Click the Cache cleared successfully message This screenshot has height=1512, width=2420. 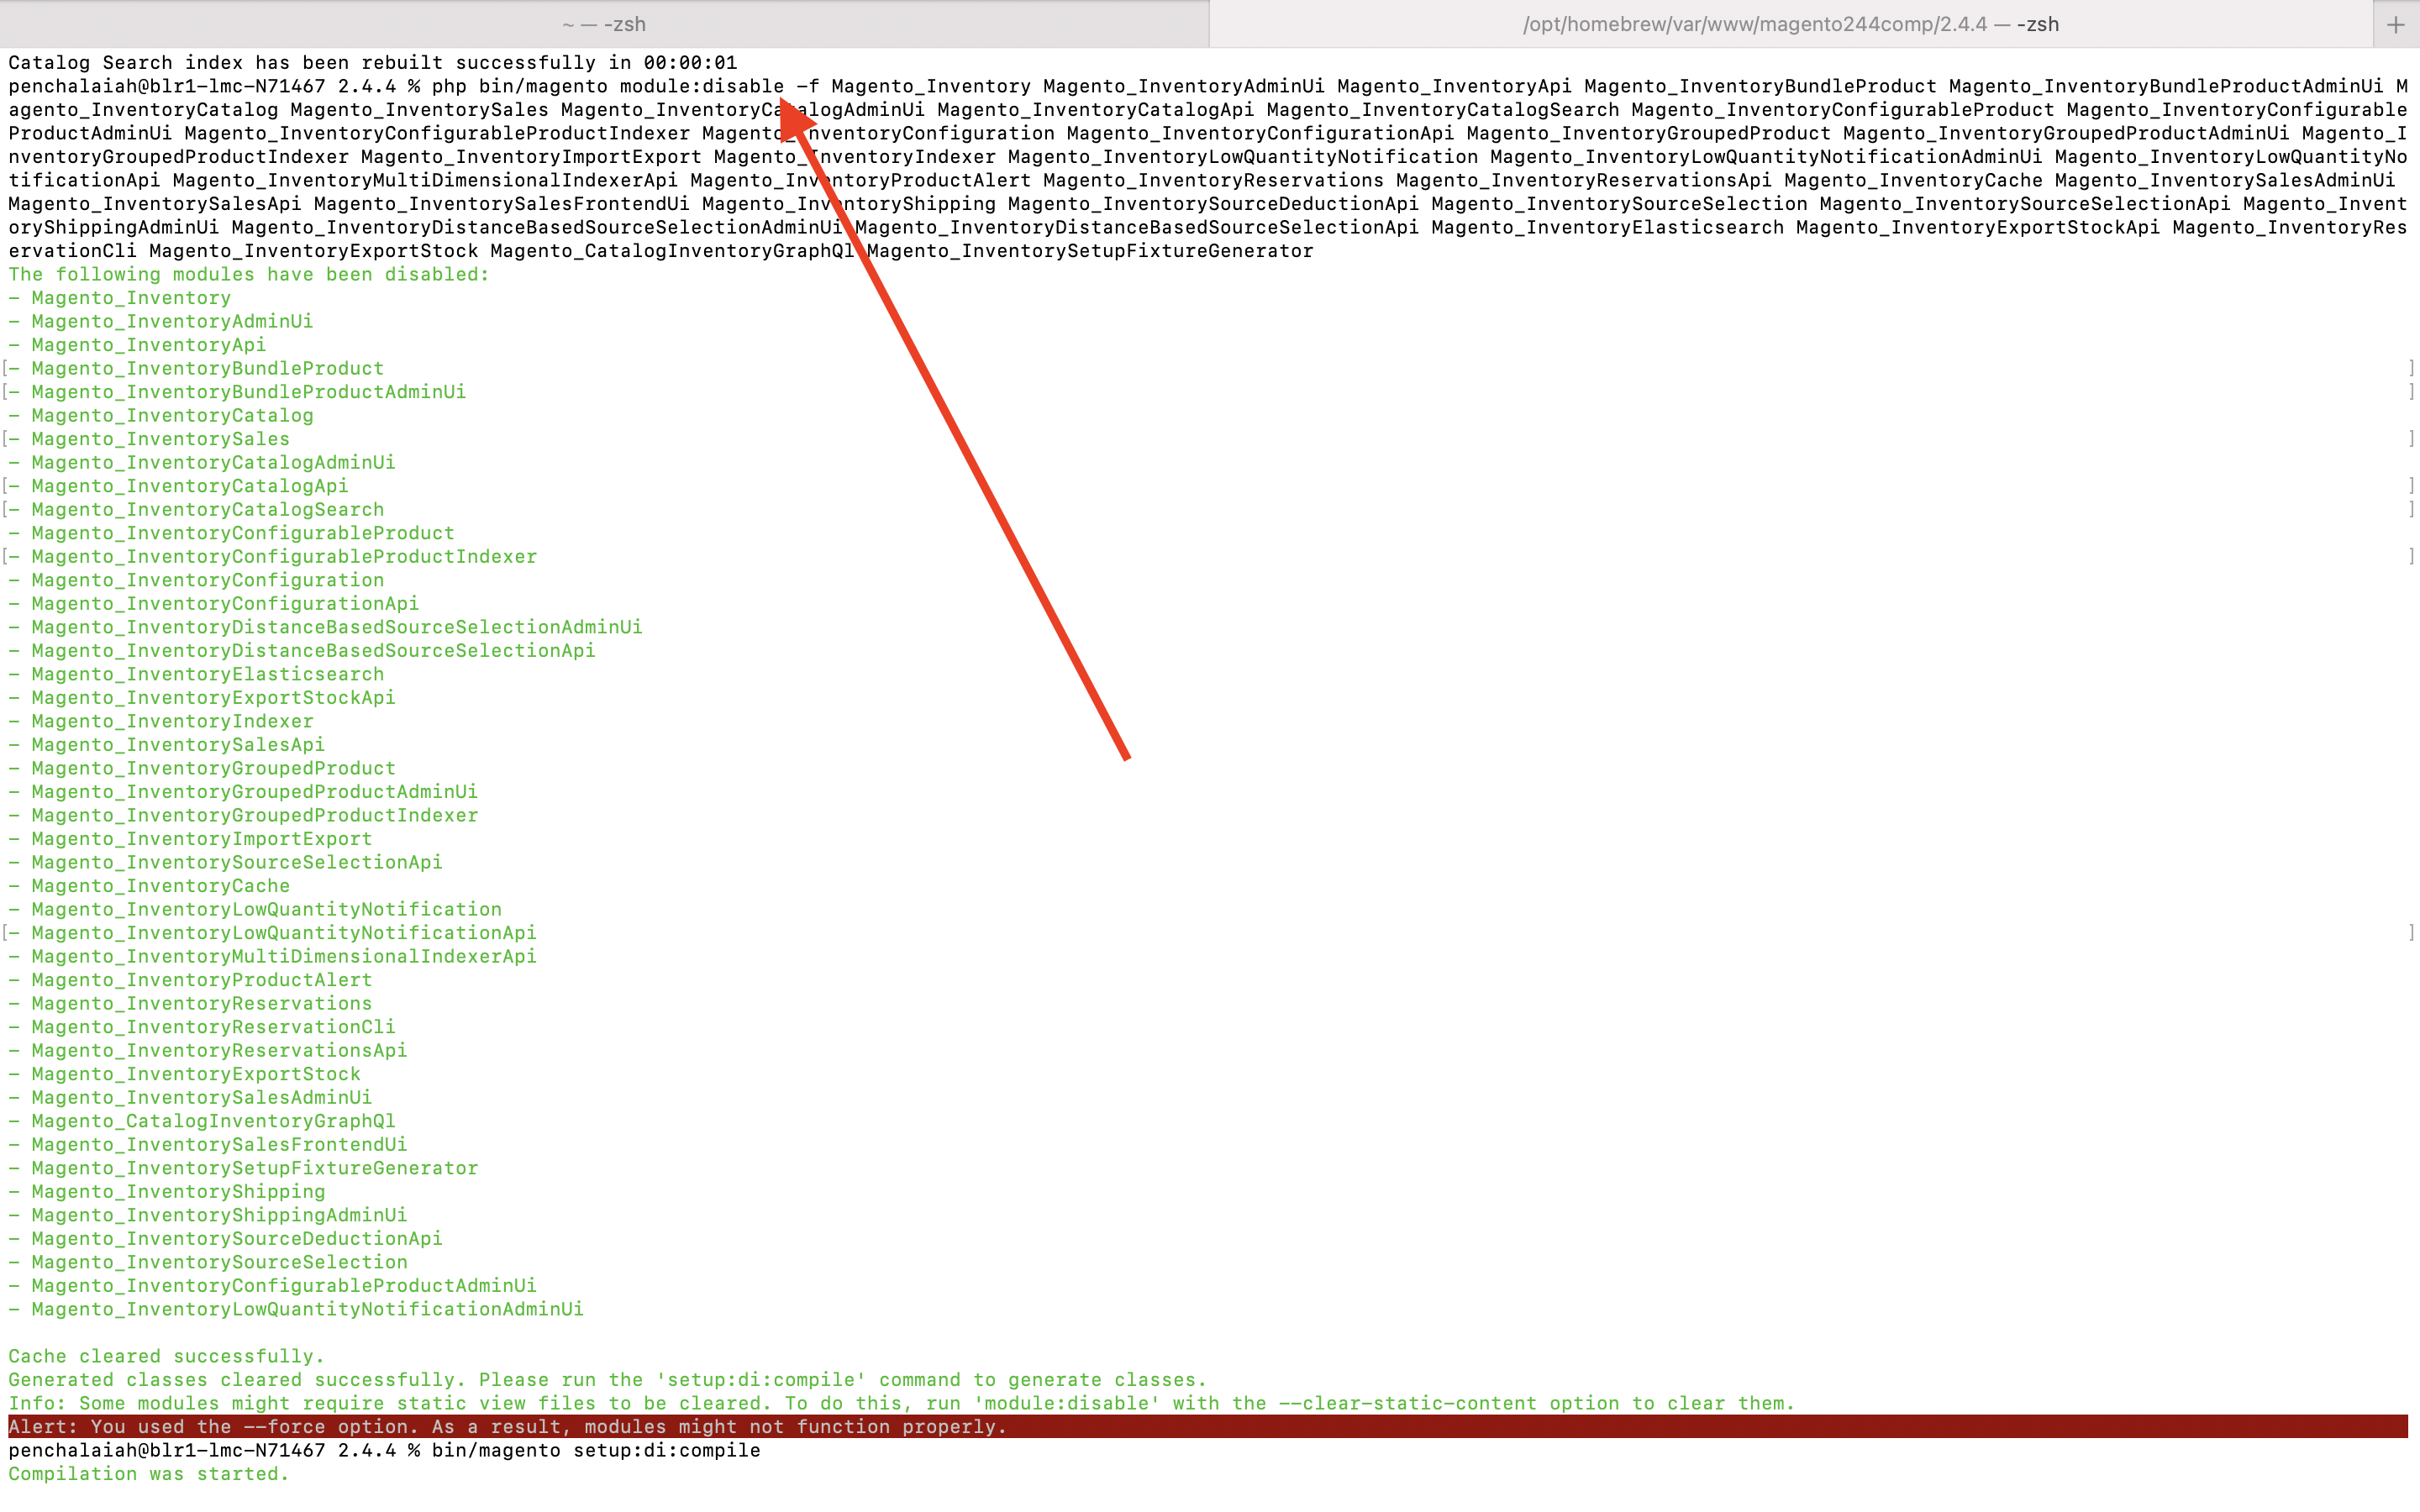[165, 1356]
